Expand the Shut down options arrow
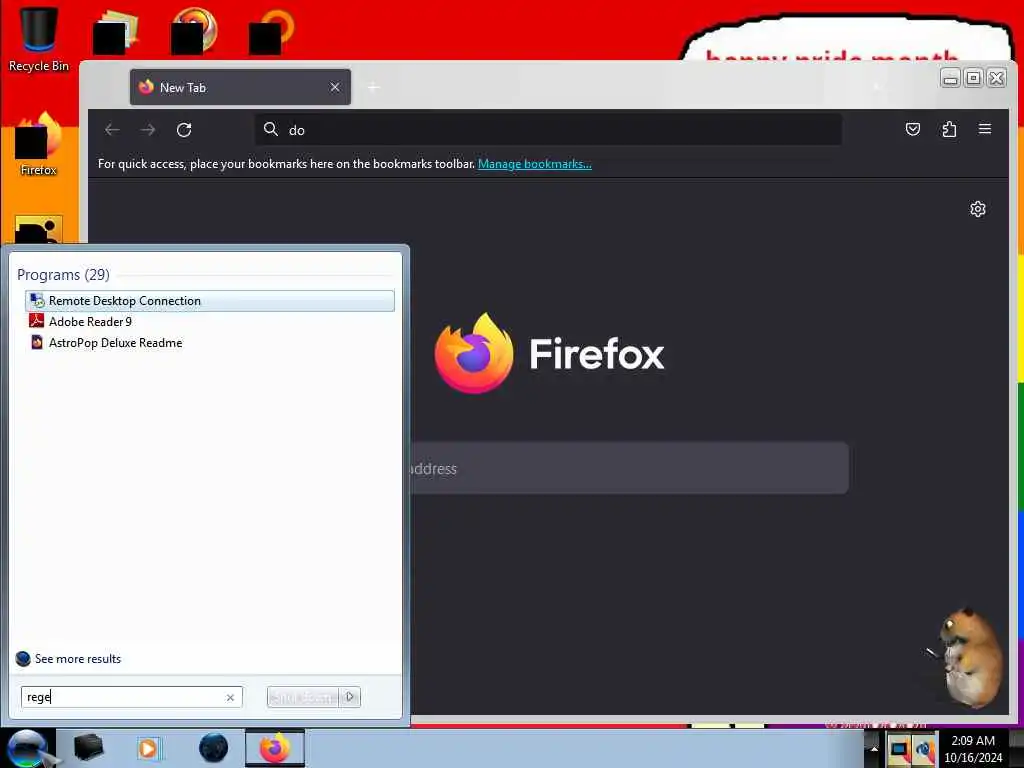1024x768 pixels. [x=350, y=697]
